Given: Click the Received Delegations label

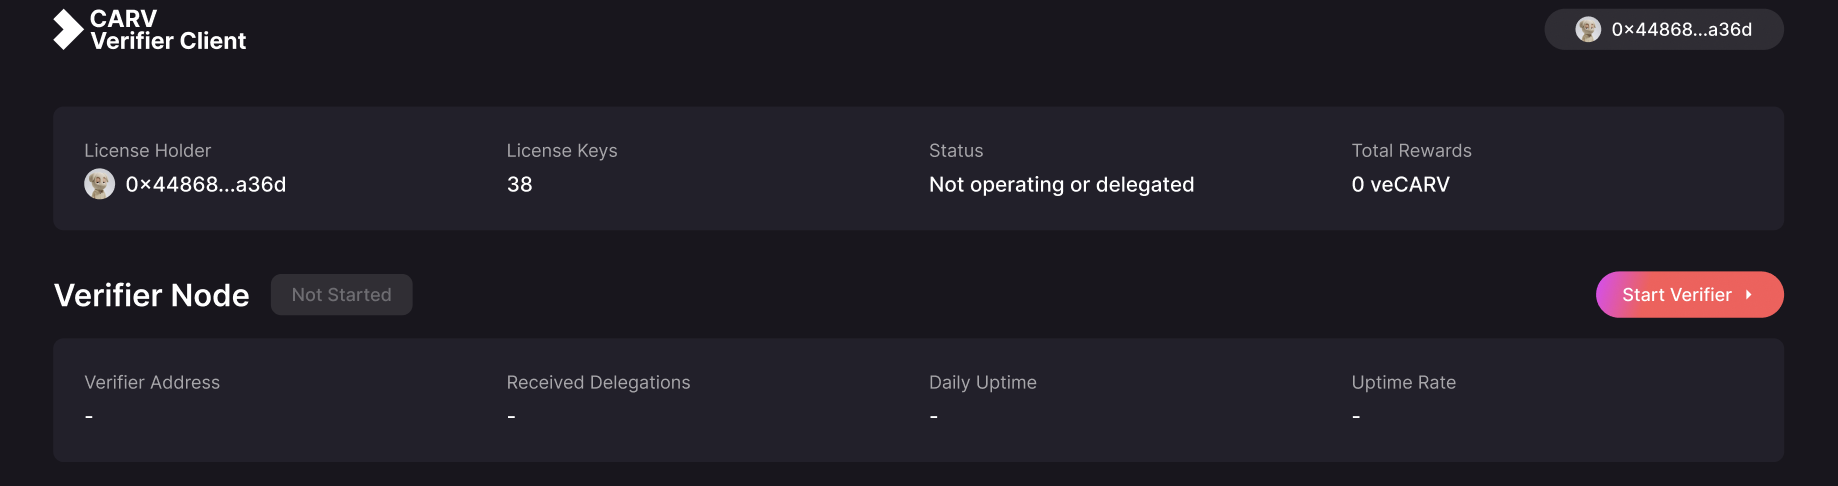Looking at the screenshot, I should pyautogui.click(x=598, y=382).
